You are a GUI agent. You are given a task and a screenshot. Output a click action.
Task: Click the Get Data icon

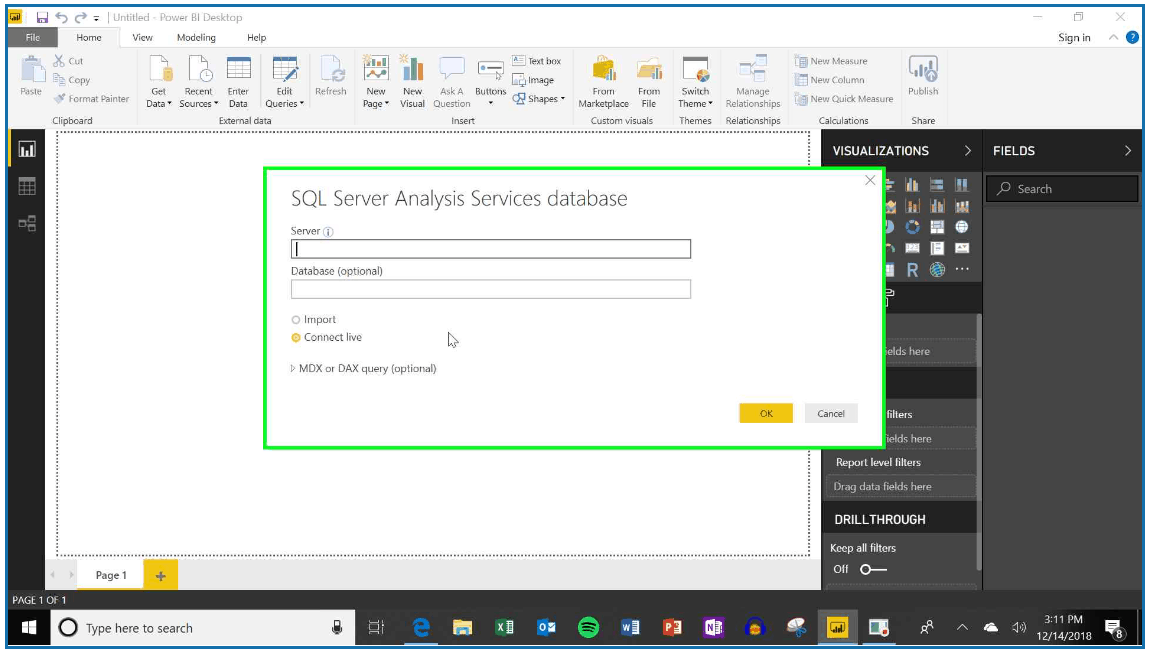(x=159, y=70)
